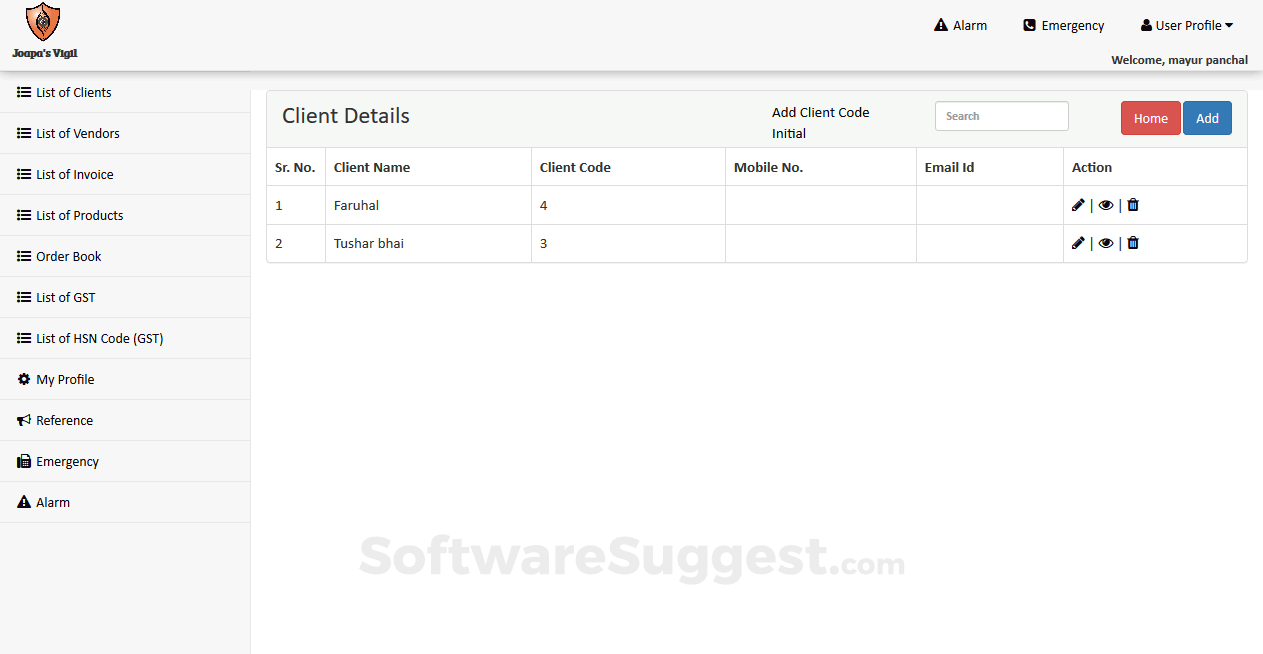Delete the Tushar bhai client row

coord(1133,243)
